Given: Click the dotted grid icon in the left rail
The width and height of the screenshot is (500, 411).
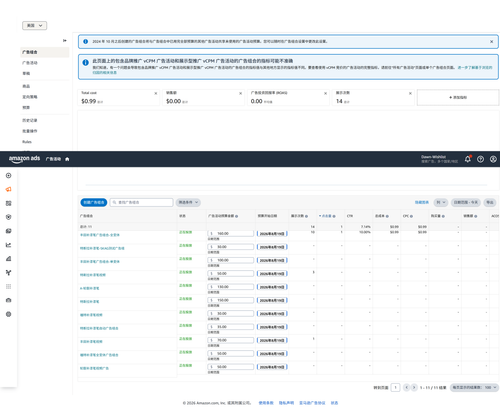Looking at the screenshot, I should pyautogui.click(x=9, y=286).
